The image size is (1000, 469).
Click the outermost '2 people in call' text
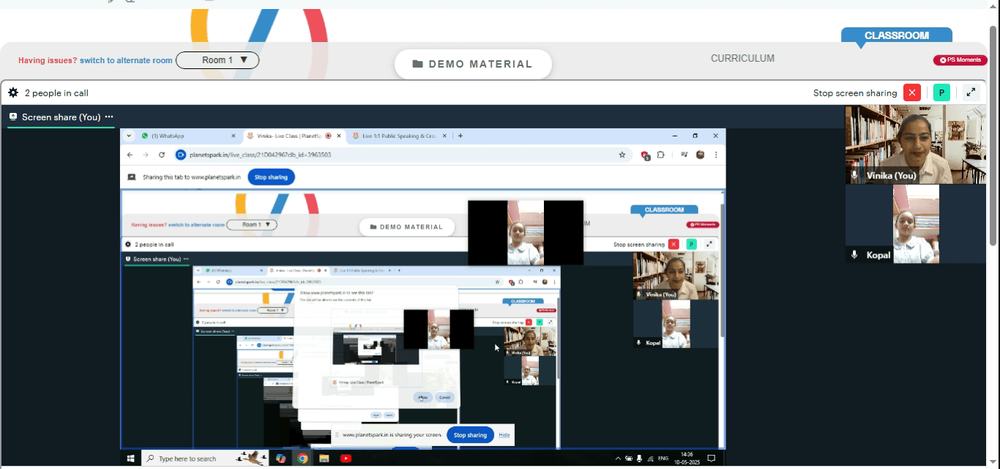56,93
